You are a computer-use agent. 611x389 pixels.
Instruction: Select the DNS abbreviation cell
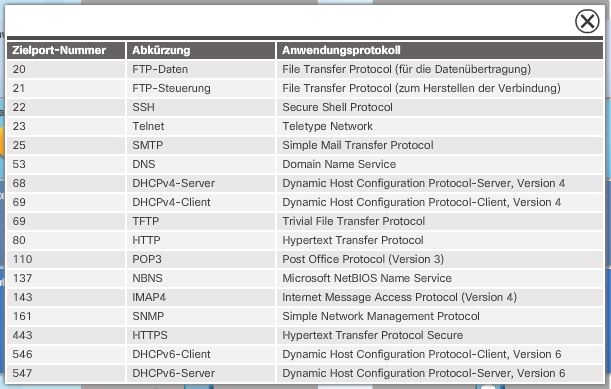[x=201, y=164]
